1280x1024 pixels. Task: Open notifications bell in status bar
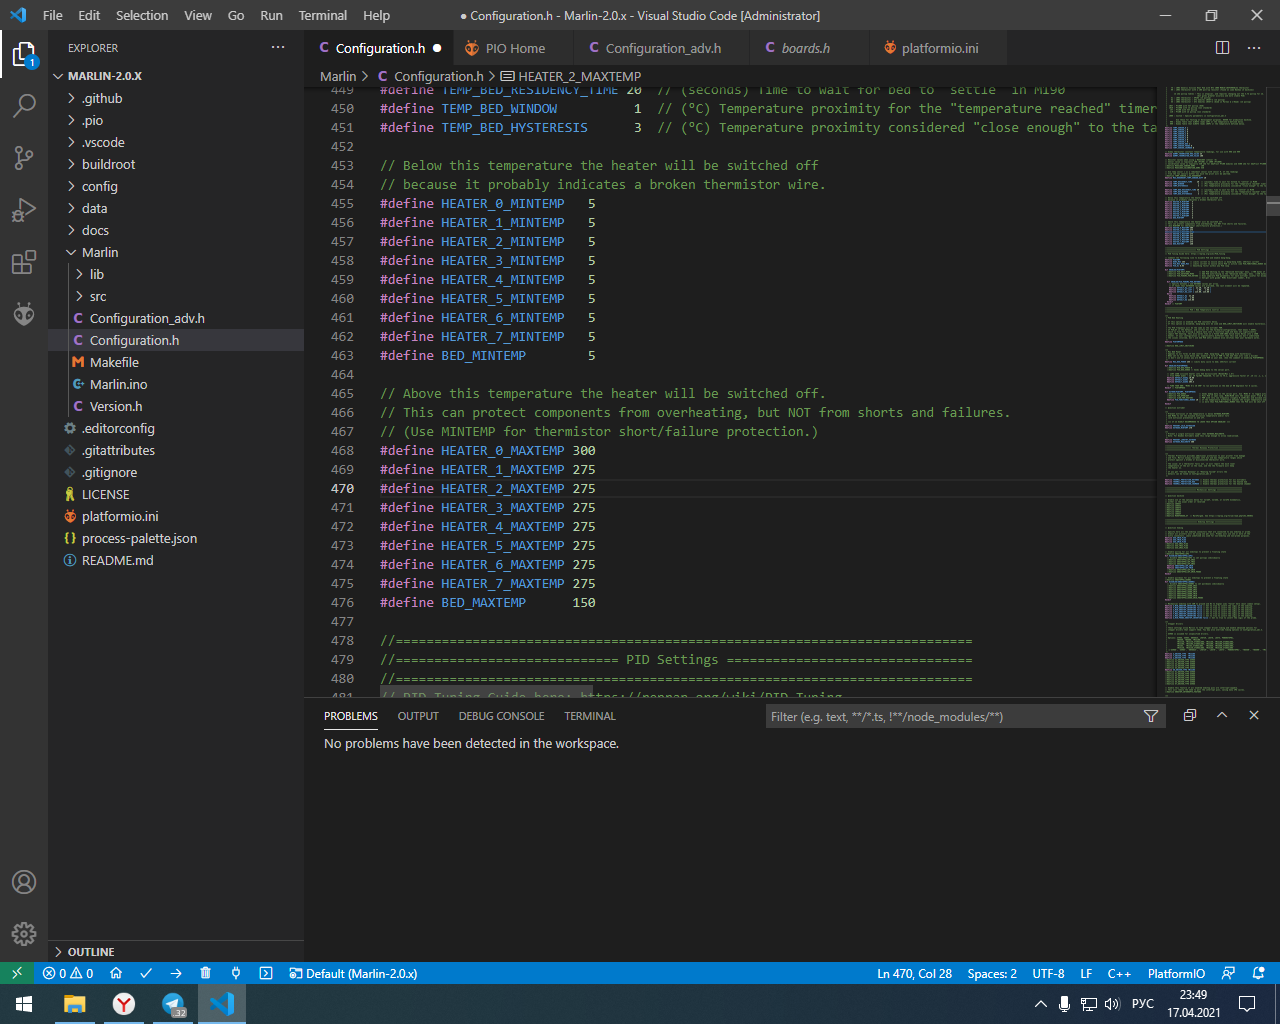pyautogui.click(x=1259, y=973)
